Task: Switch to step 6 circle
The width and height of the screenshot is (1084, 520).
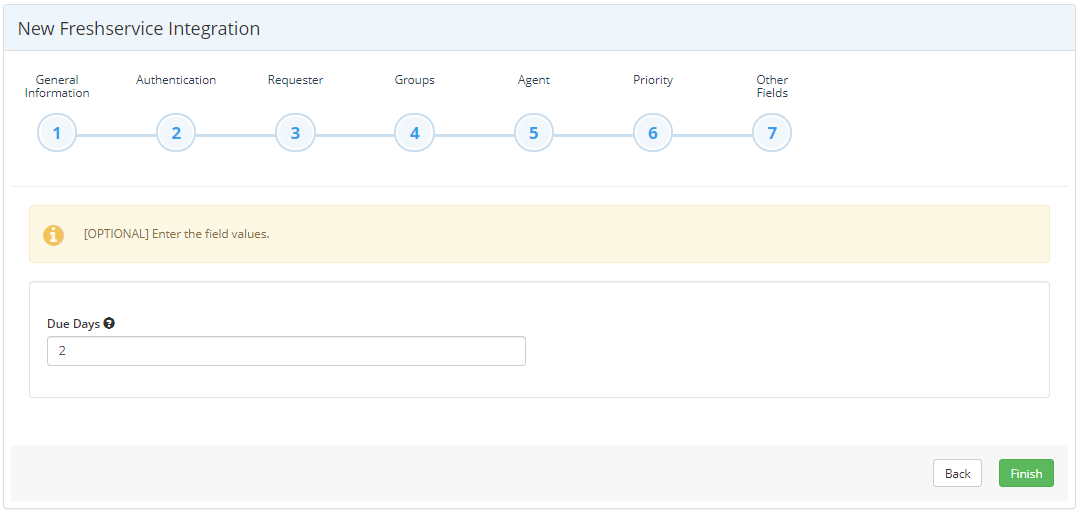Action: click(x=653, y=133)
